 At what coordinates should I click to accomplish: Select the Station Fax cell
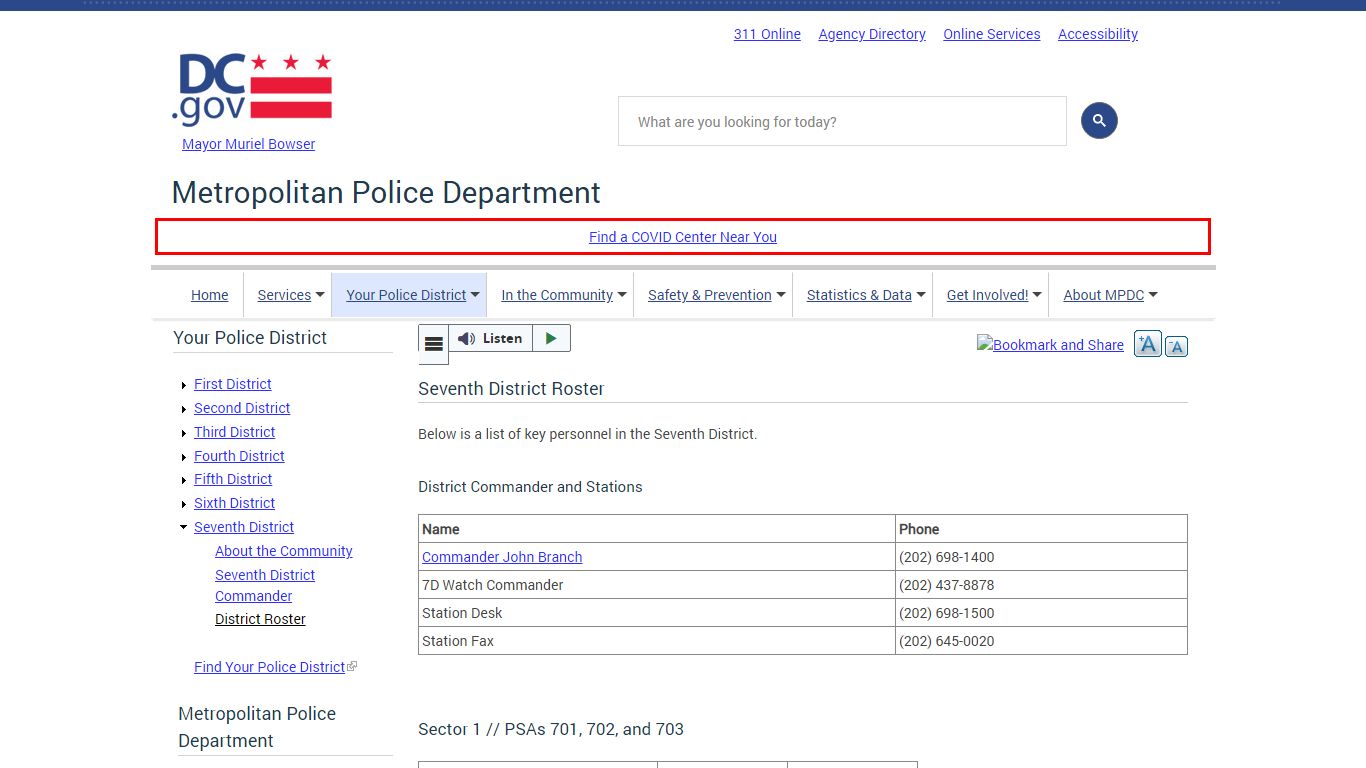[x=657, y=641]
